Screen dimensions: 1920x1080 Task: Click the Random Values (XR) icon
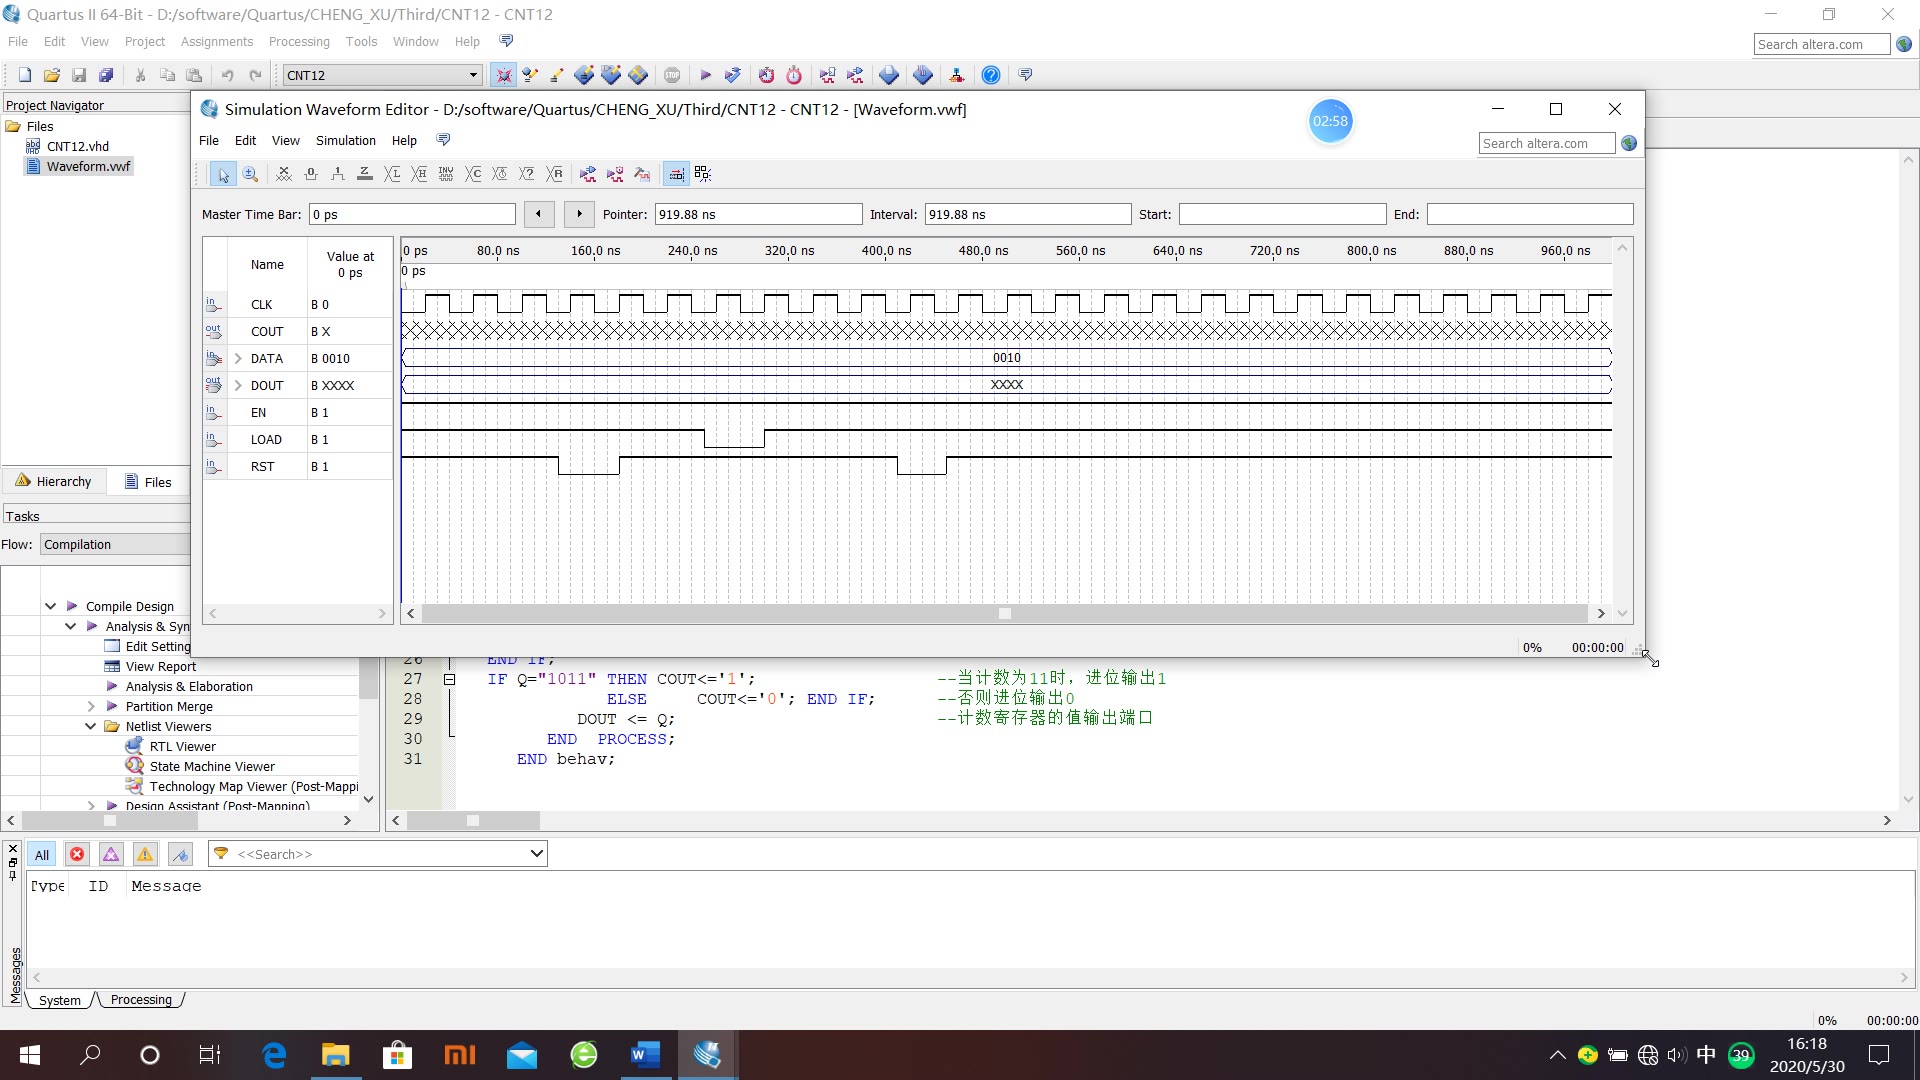pyautogui.click(x=555, y=174)
